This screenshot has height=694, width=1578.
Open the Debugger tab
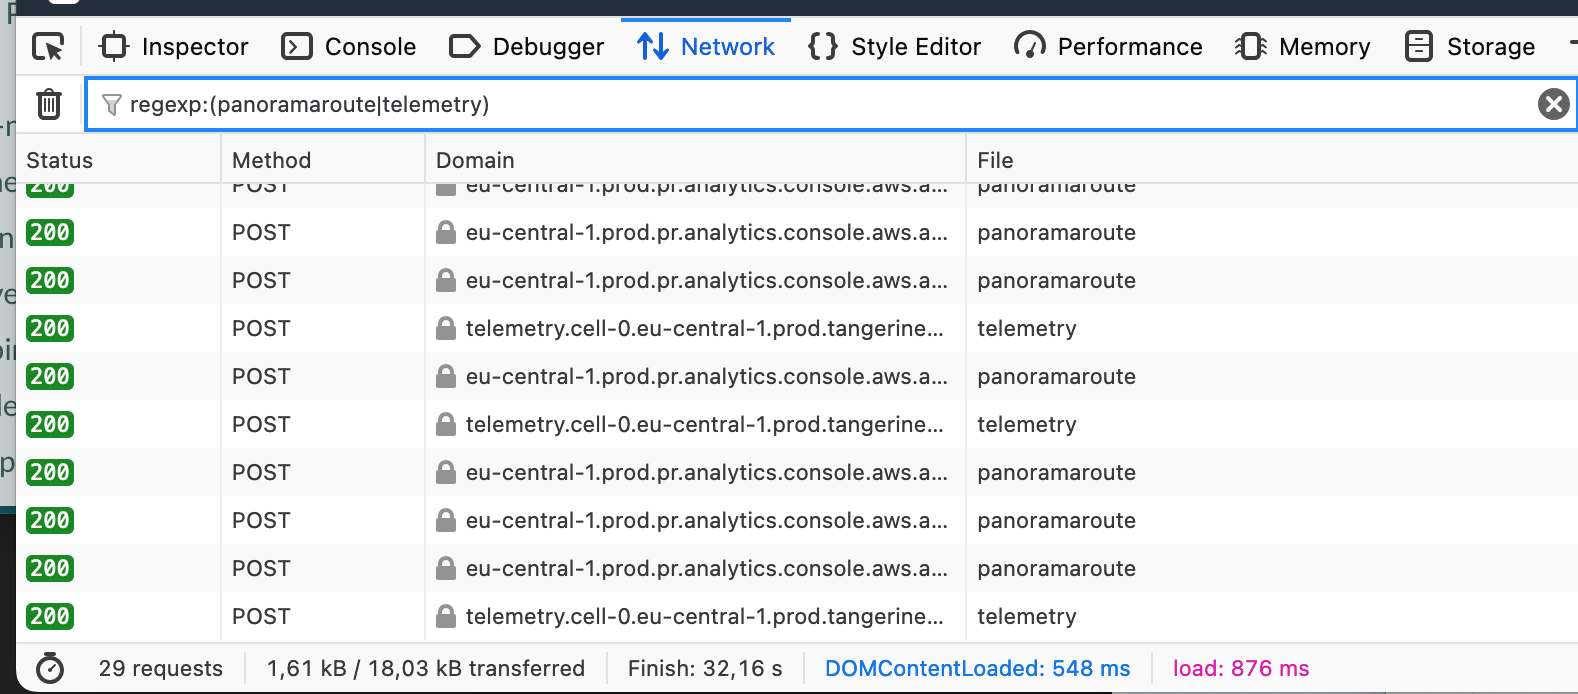pyautogui.click(x=527, y=47)
